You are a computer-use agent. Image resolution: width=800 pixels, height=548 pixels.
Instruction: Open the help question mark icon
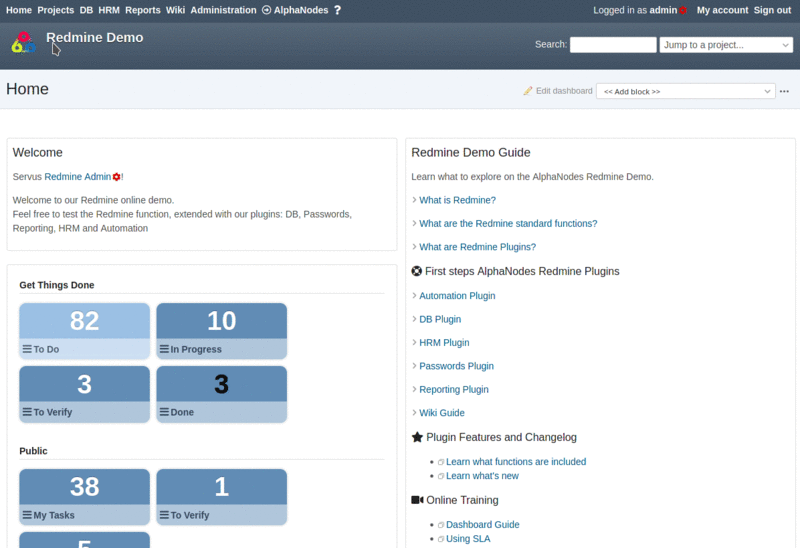click(x=338, y=10)
